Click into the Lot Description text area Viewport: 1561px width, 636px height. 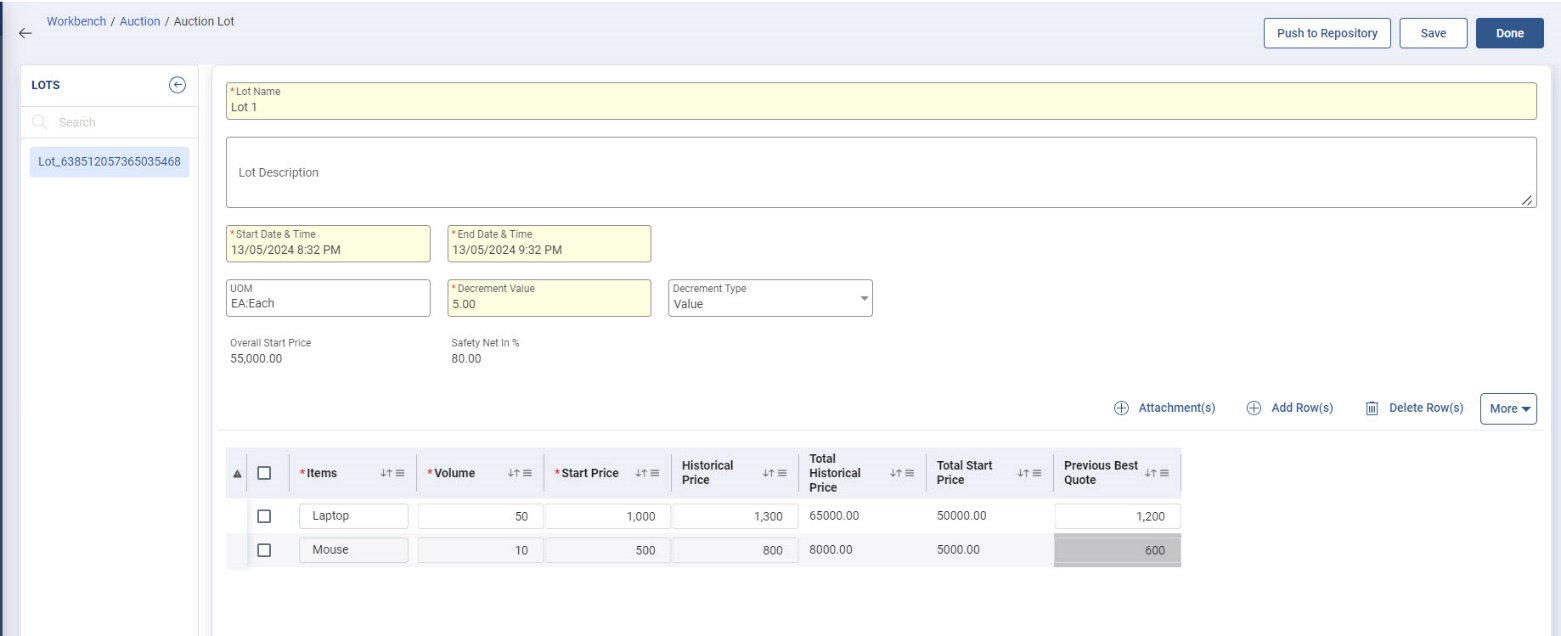click(x=880, y=173)
